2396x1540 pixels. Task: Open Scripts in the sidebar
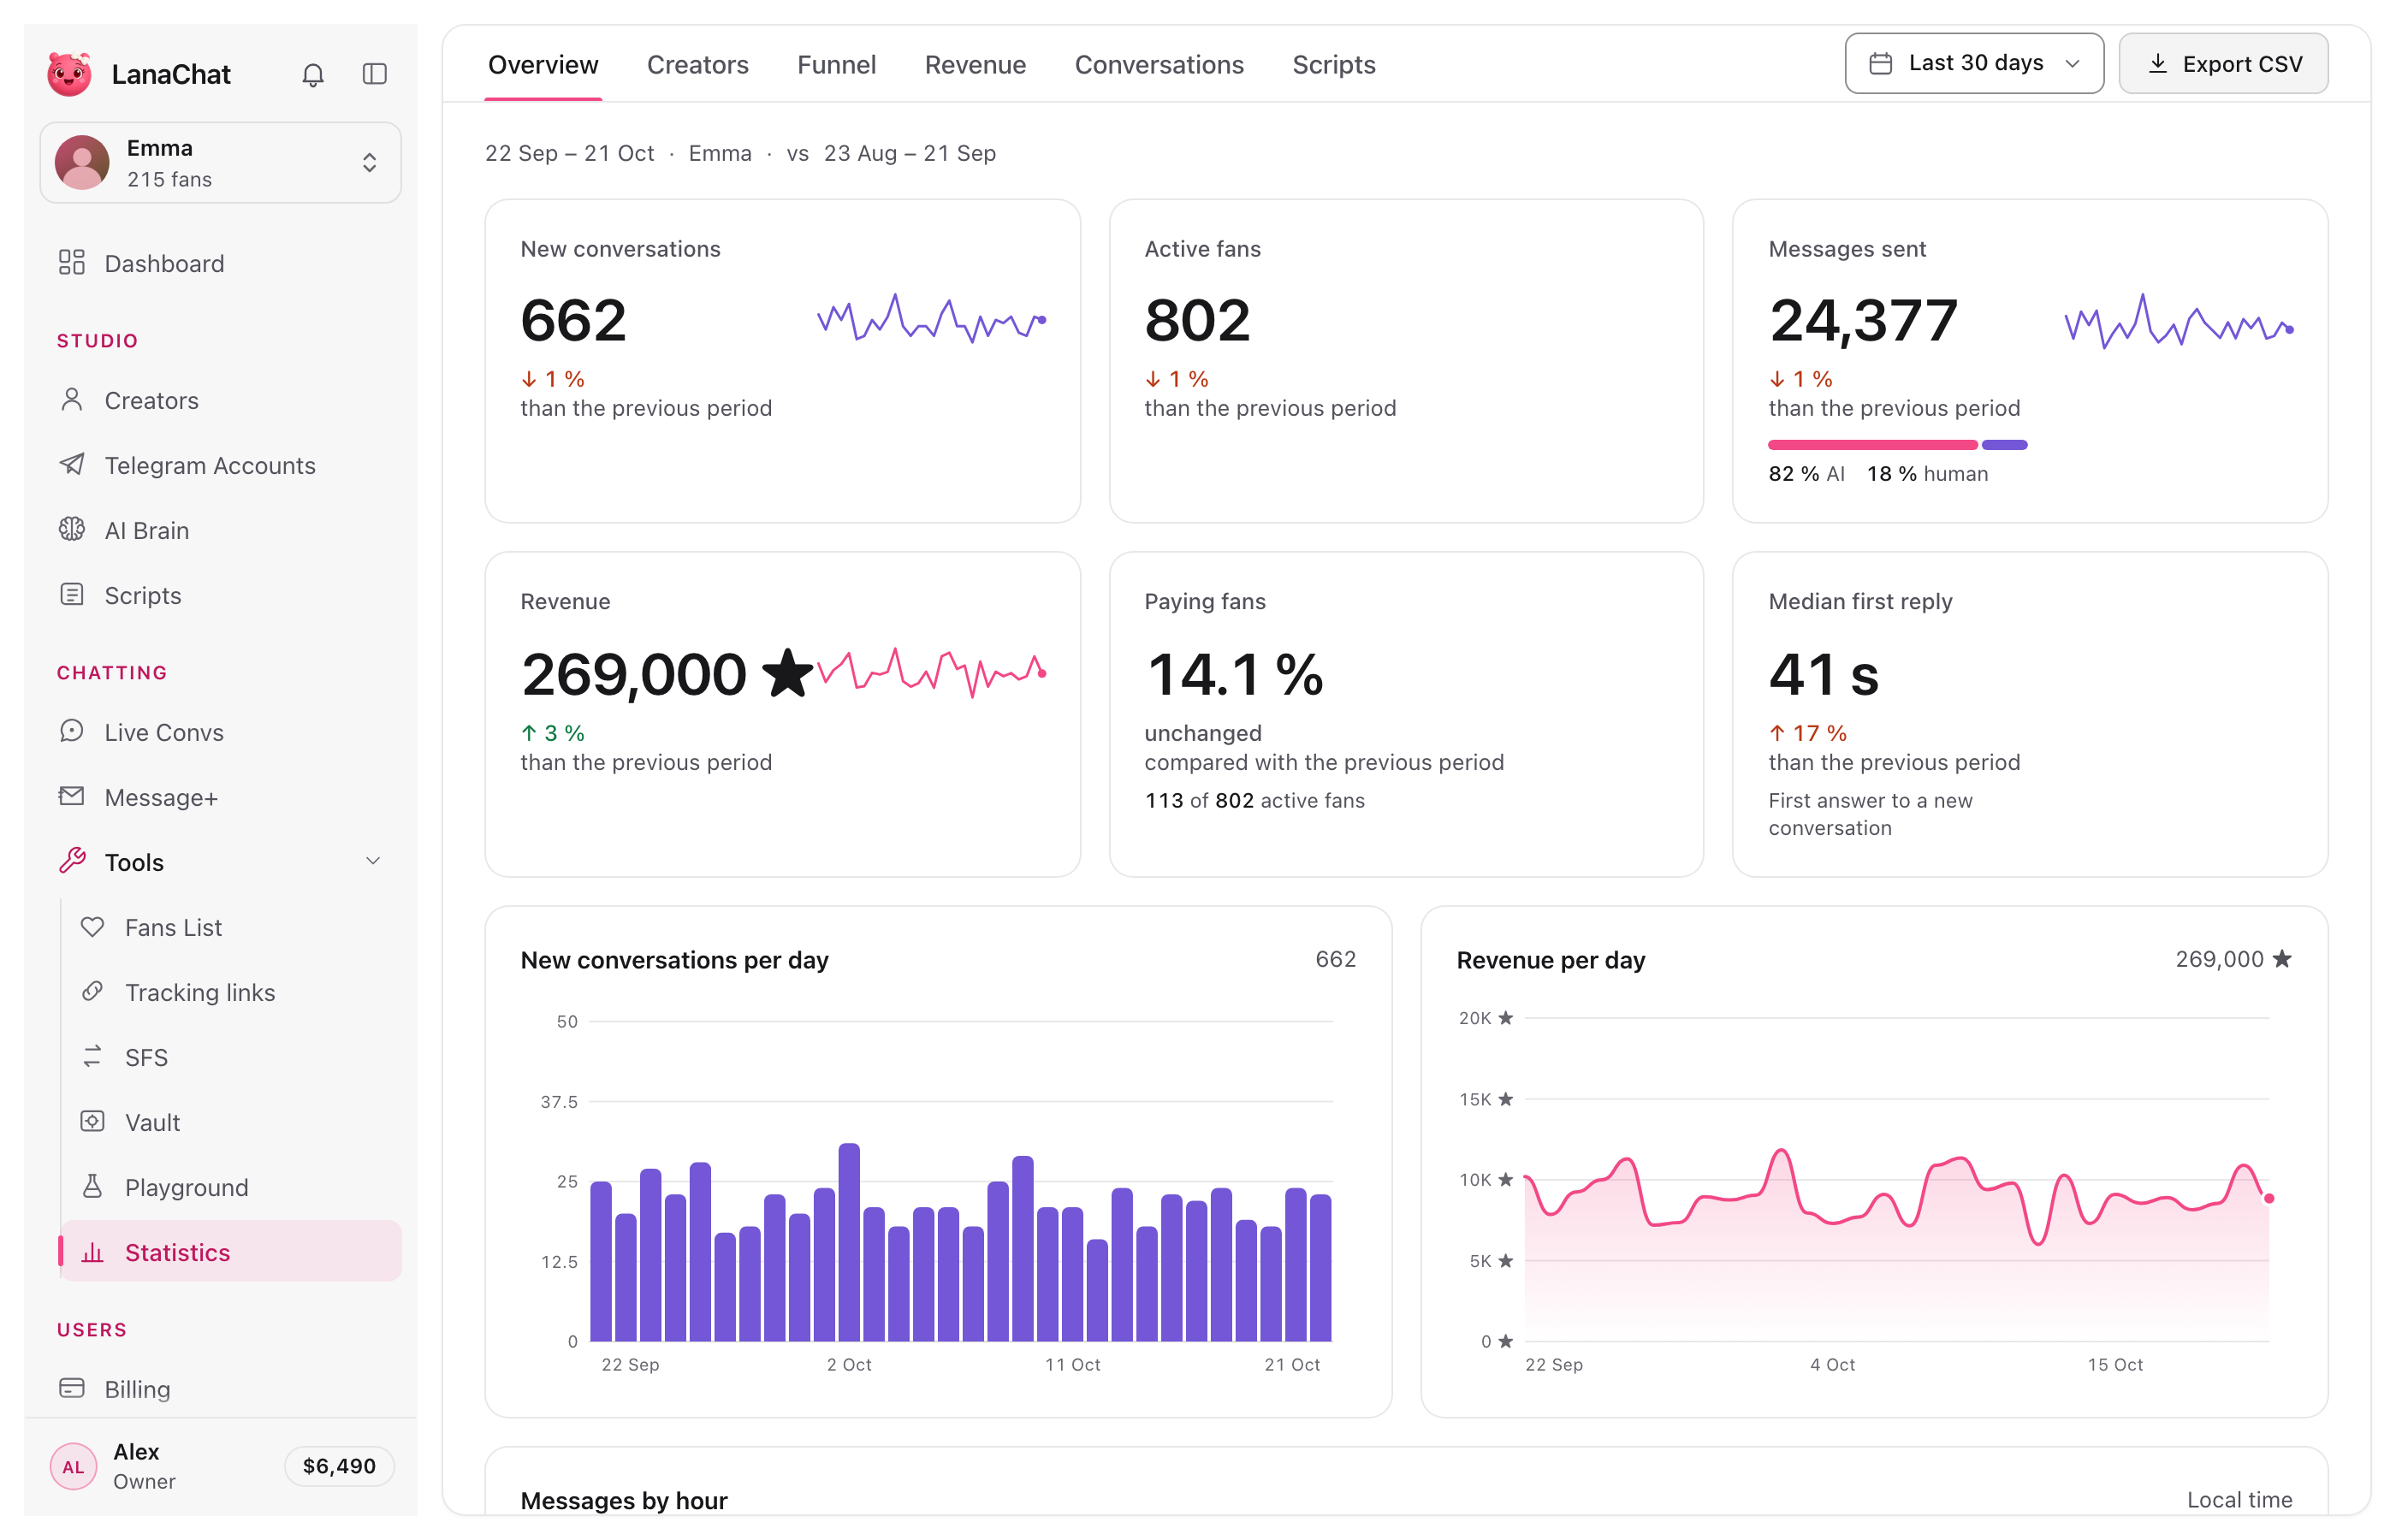pos(220,595)
